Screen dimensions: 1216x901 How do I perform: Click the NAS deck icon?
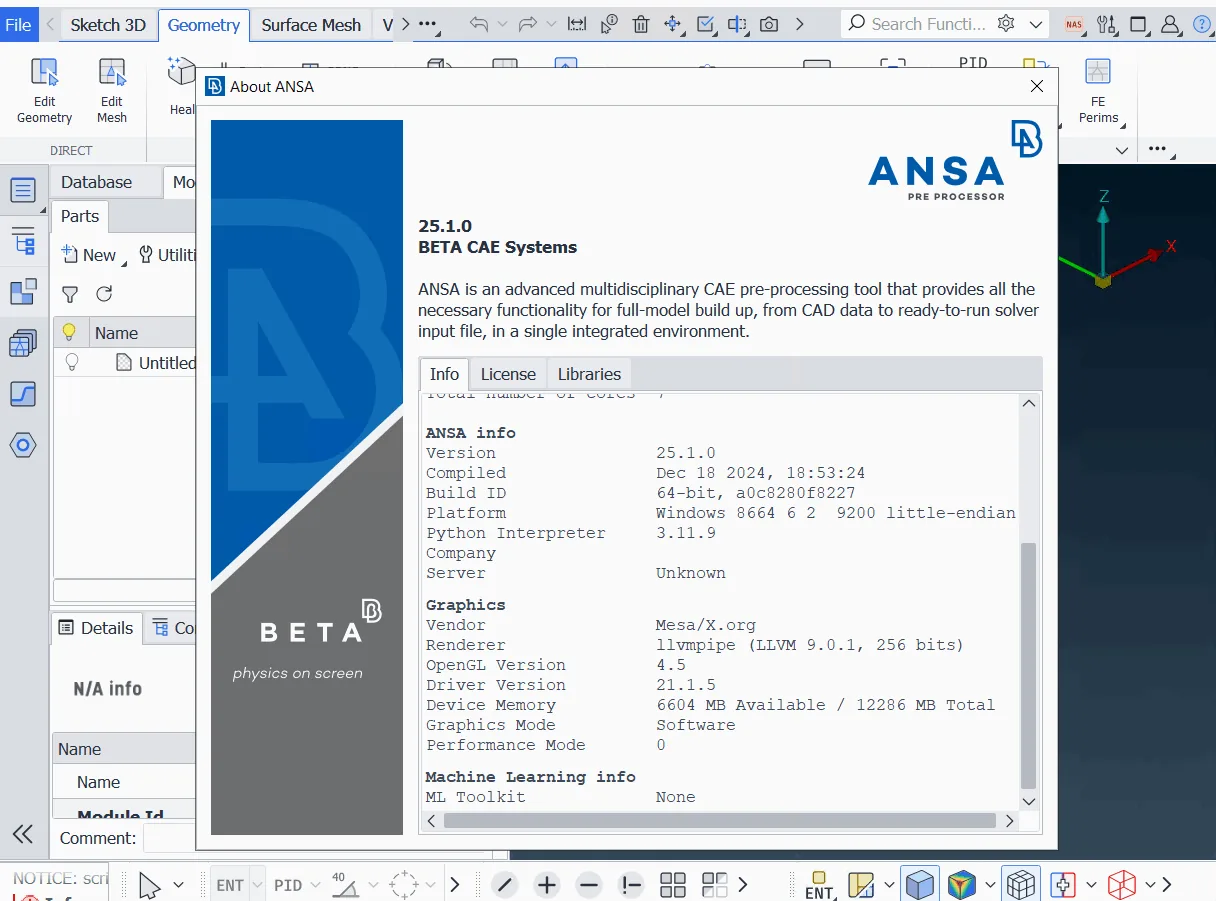point(1074,24)
